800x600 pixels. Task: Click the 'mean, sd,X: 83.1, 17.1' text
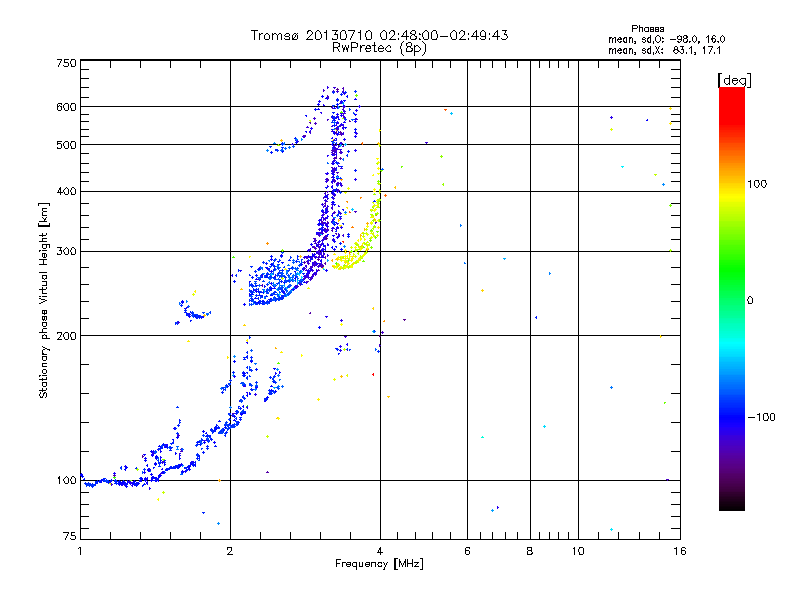coord(664,50)
